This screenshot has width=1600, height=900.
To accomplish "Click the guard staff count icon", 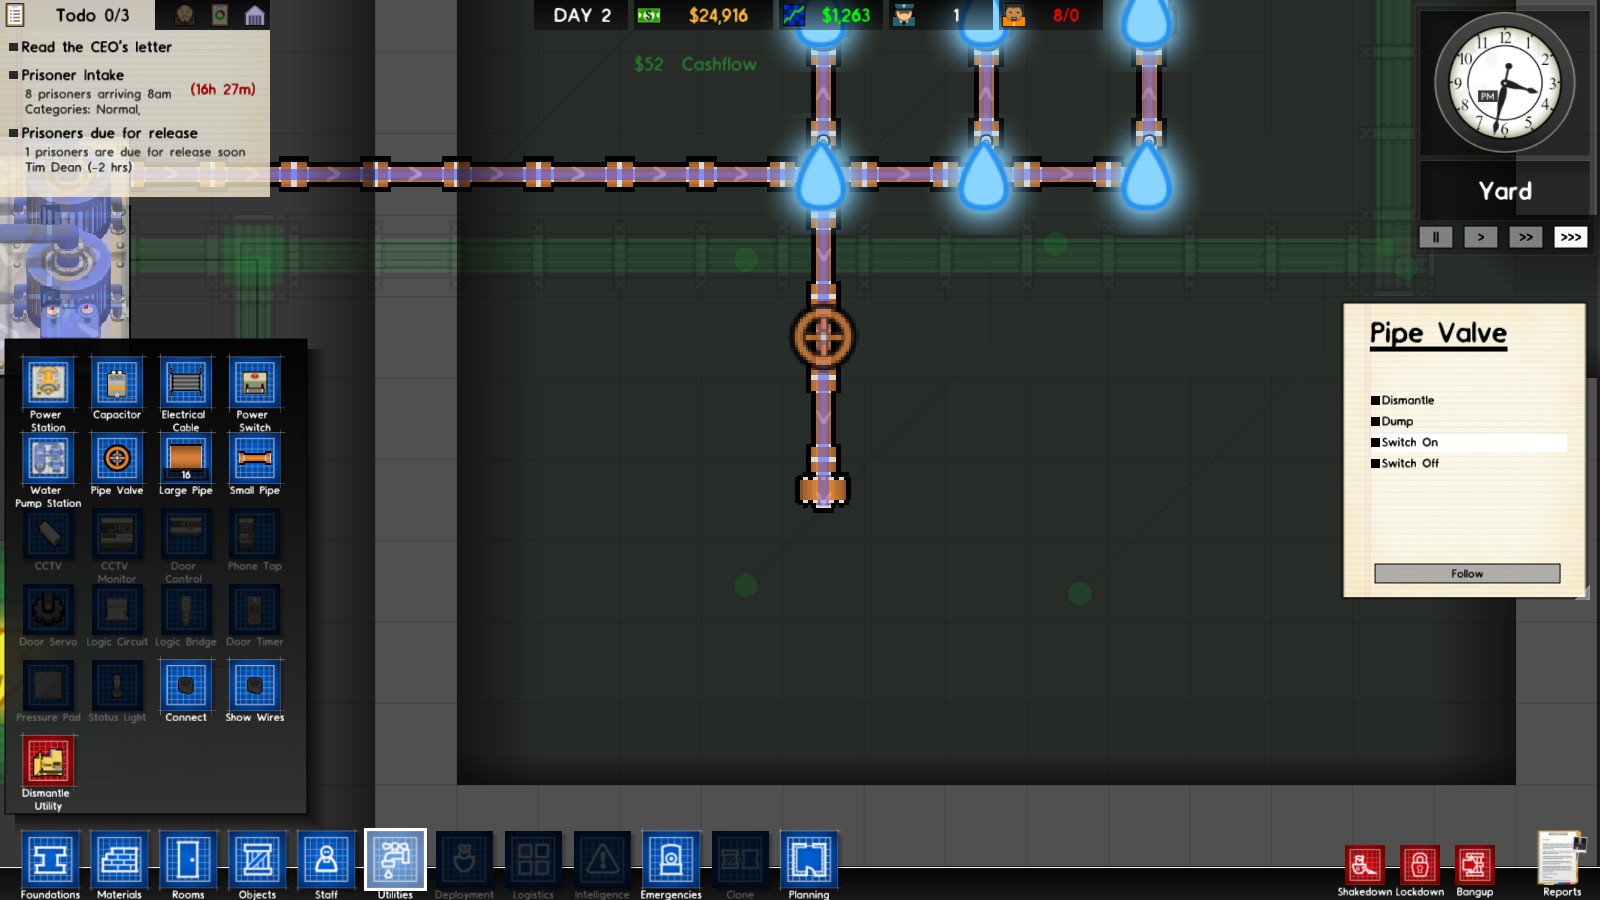I will (x=904, y=15).
